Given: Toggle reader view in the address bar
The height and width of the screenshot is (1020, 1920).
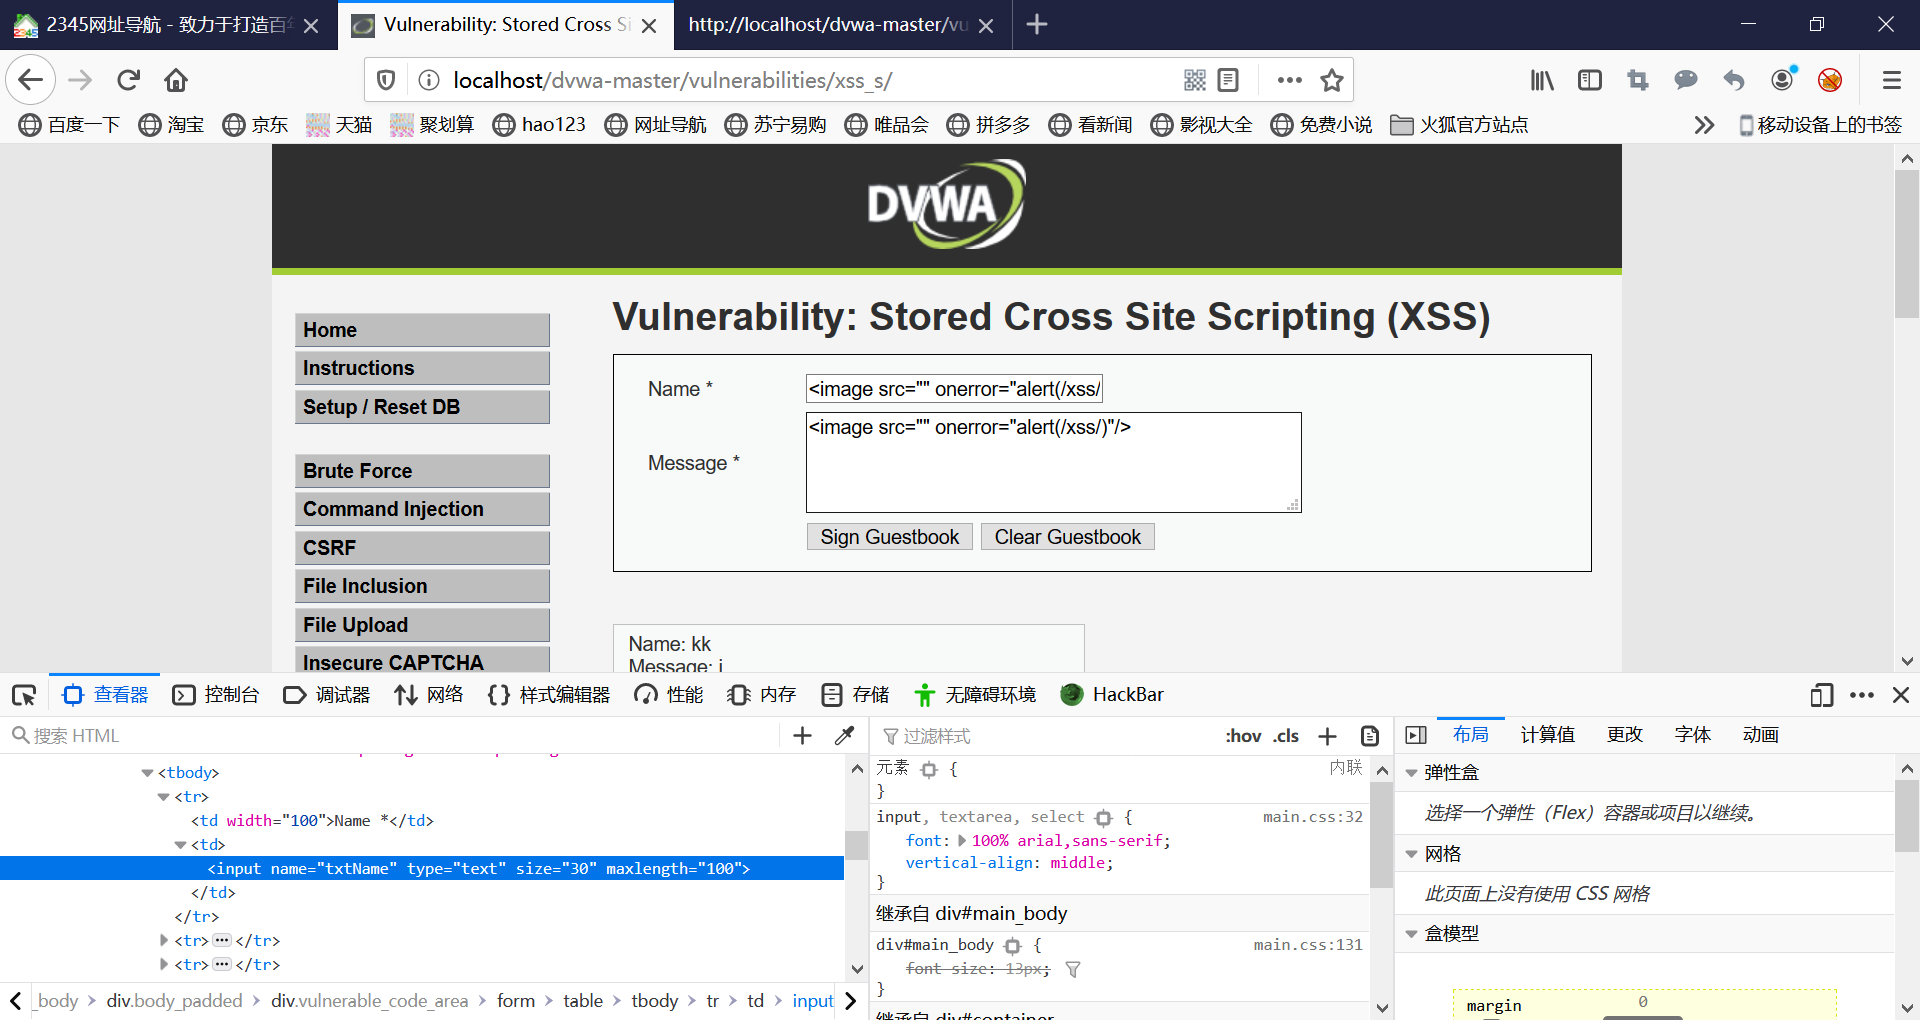Looking at the screenshot, I should tap(1229, 80).
